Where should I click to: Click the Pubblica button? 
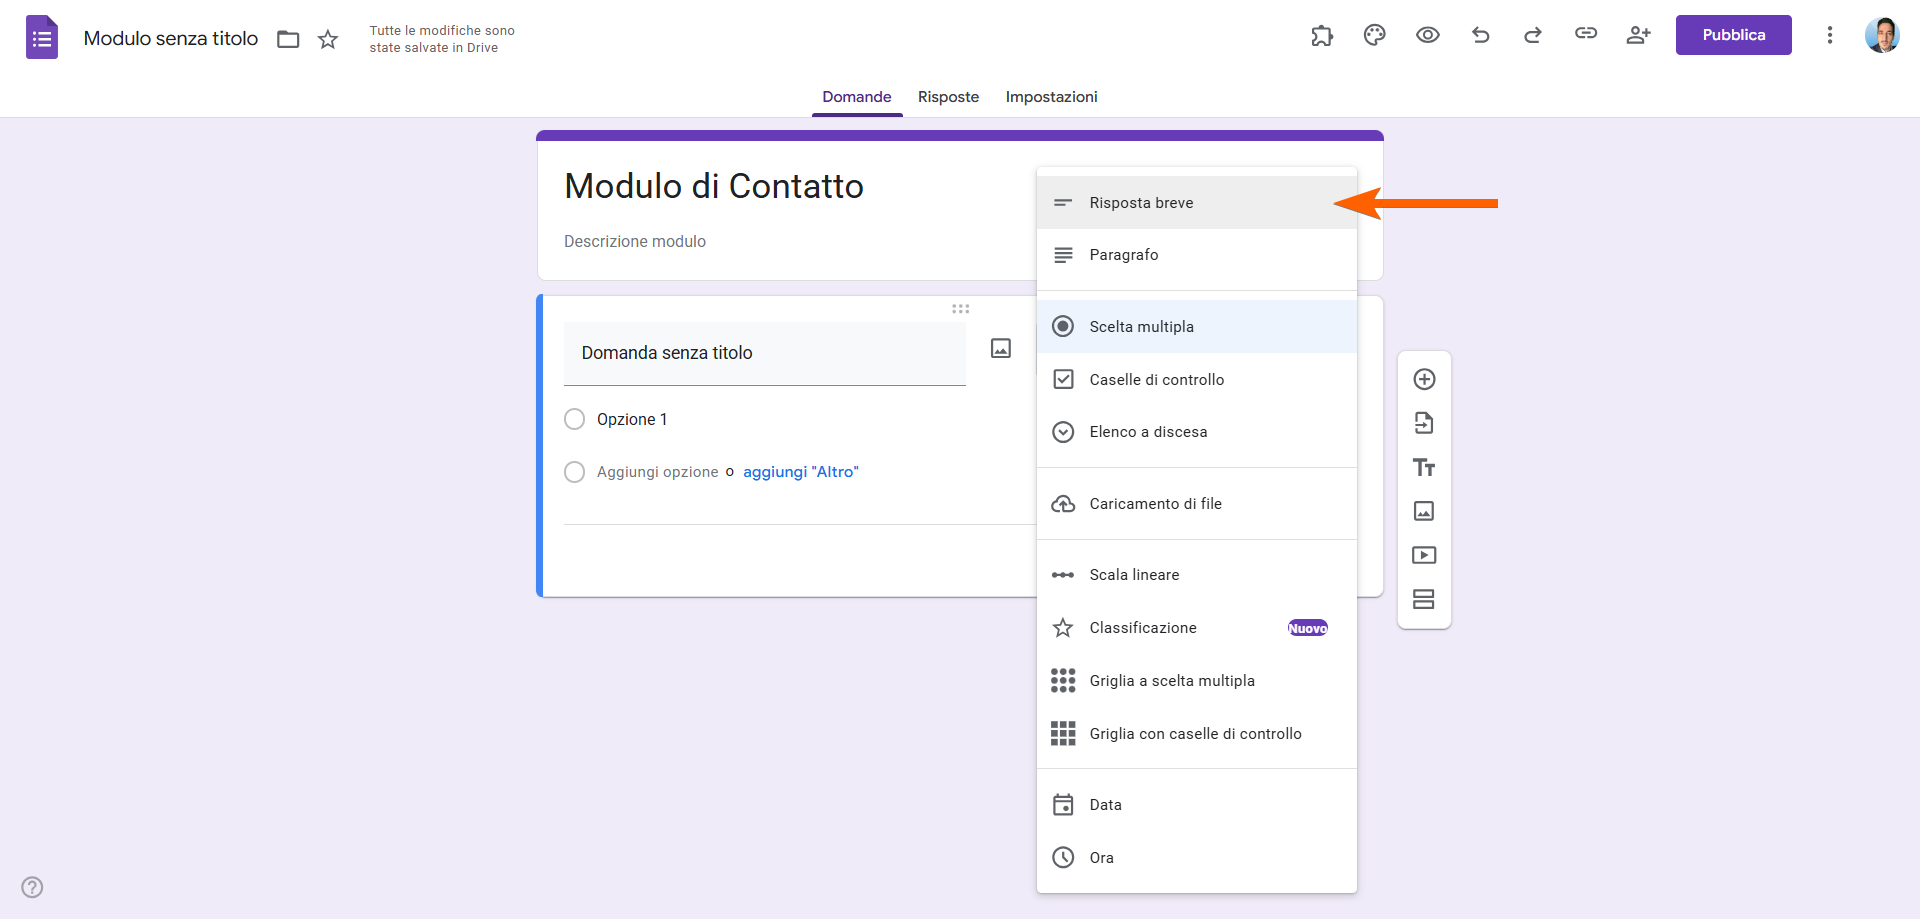[1733, 35]
